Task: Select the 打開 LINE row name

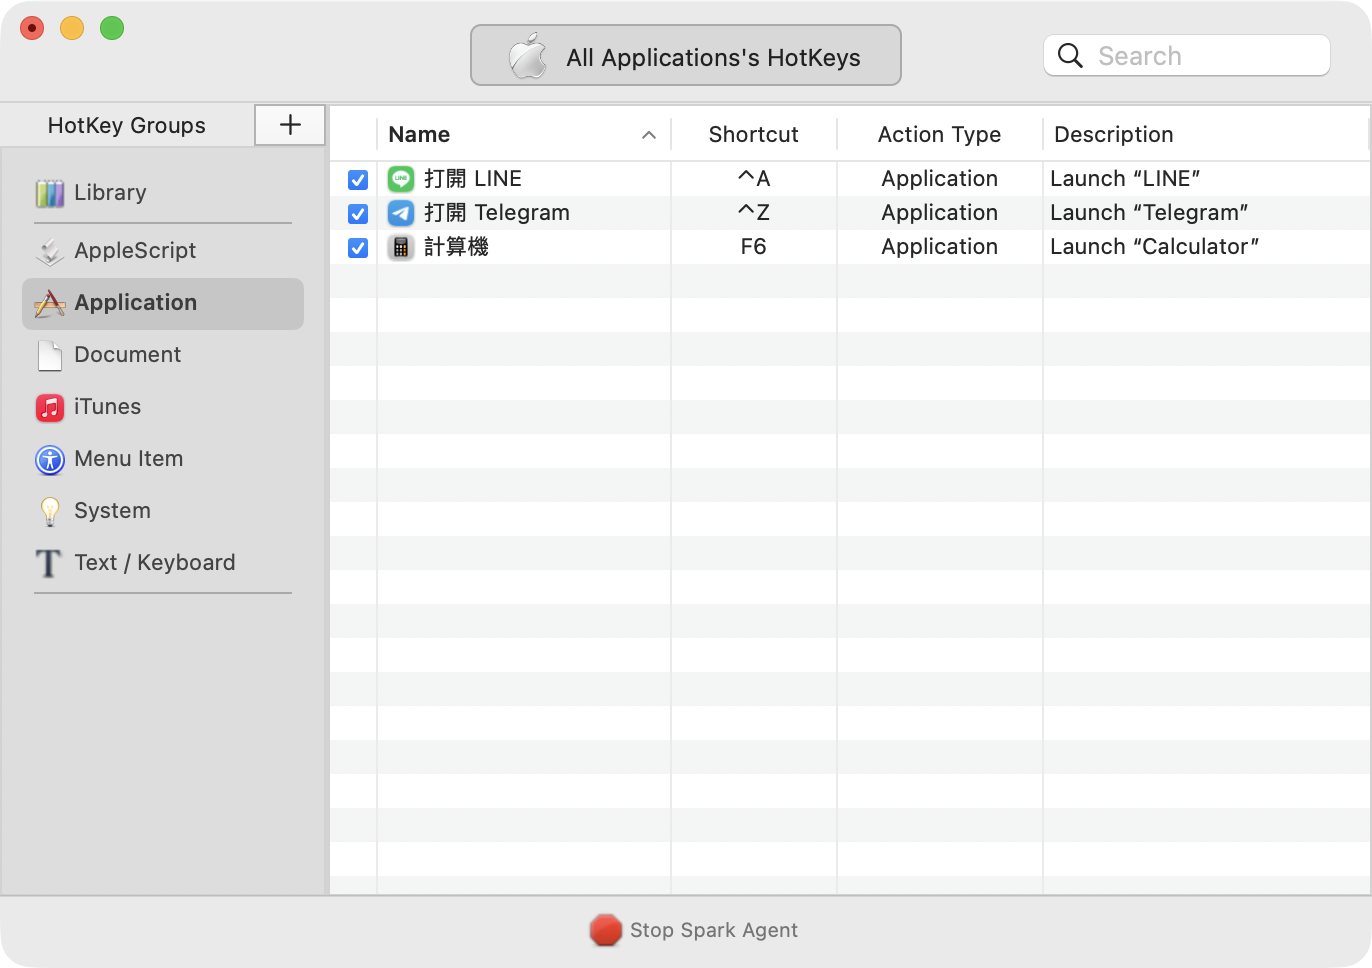Action: pos(473,179)
